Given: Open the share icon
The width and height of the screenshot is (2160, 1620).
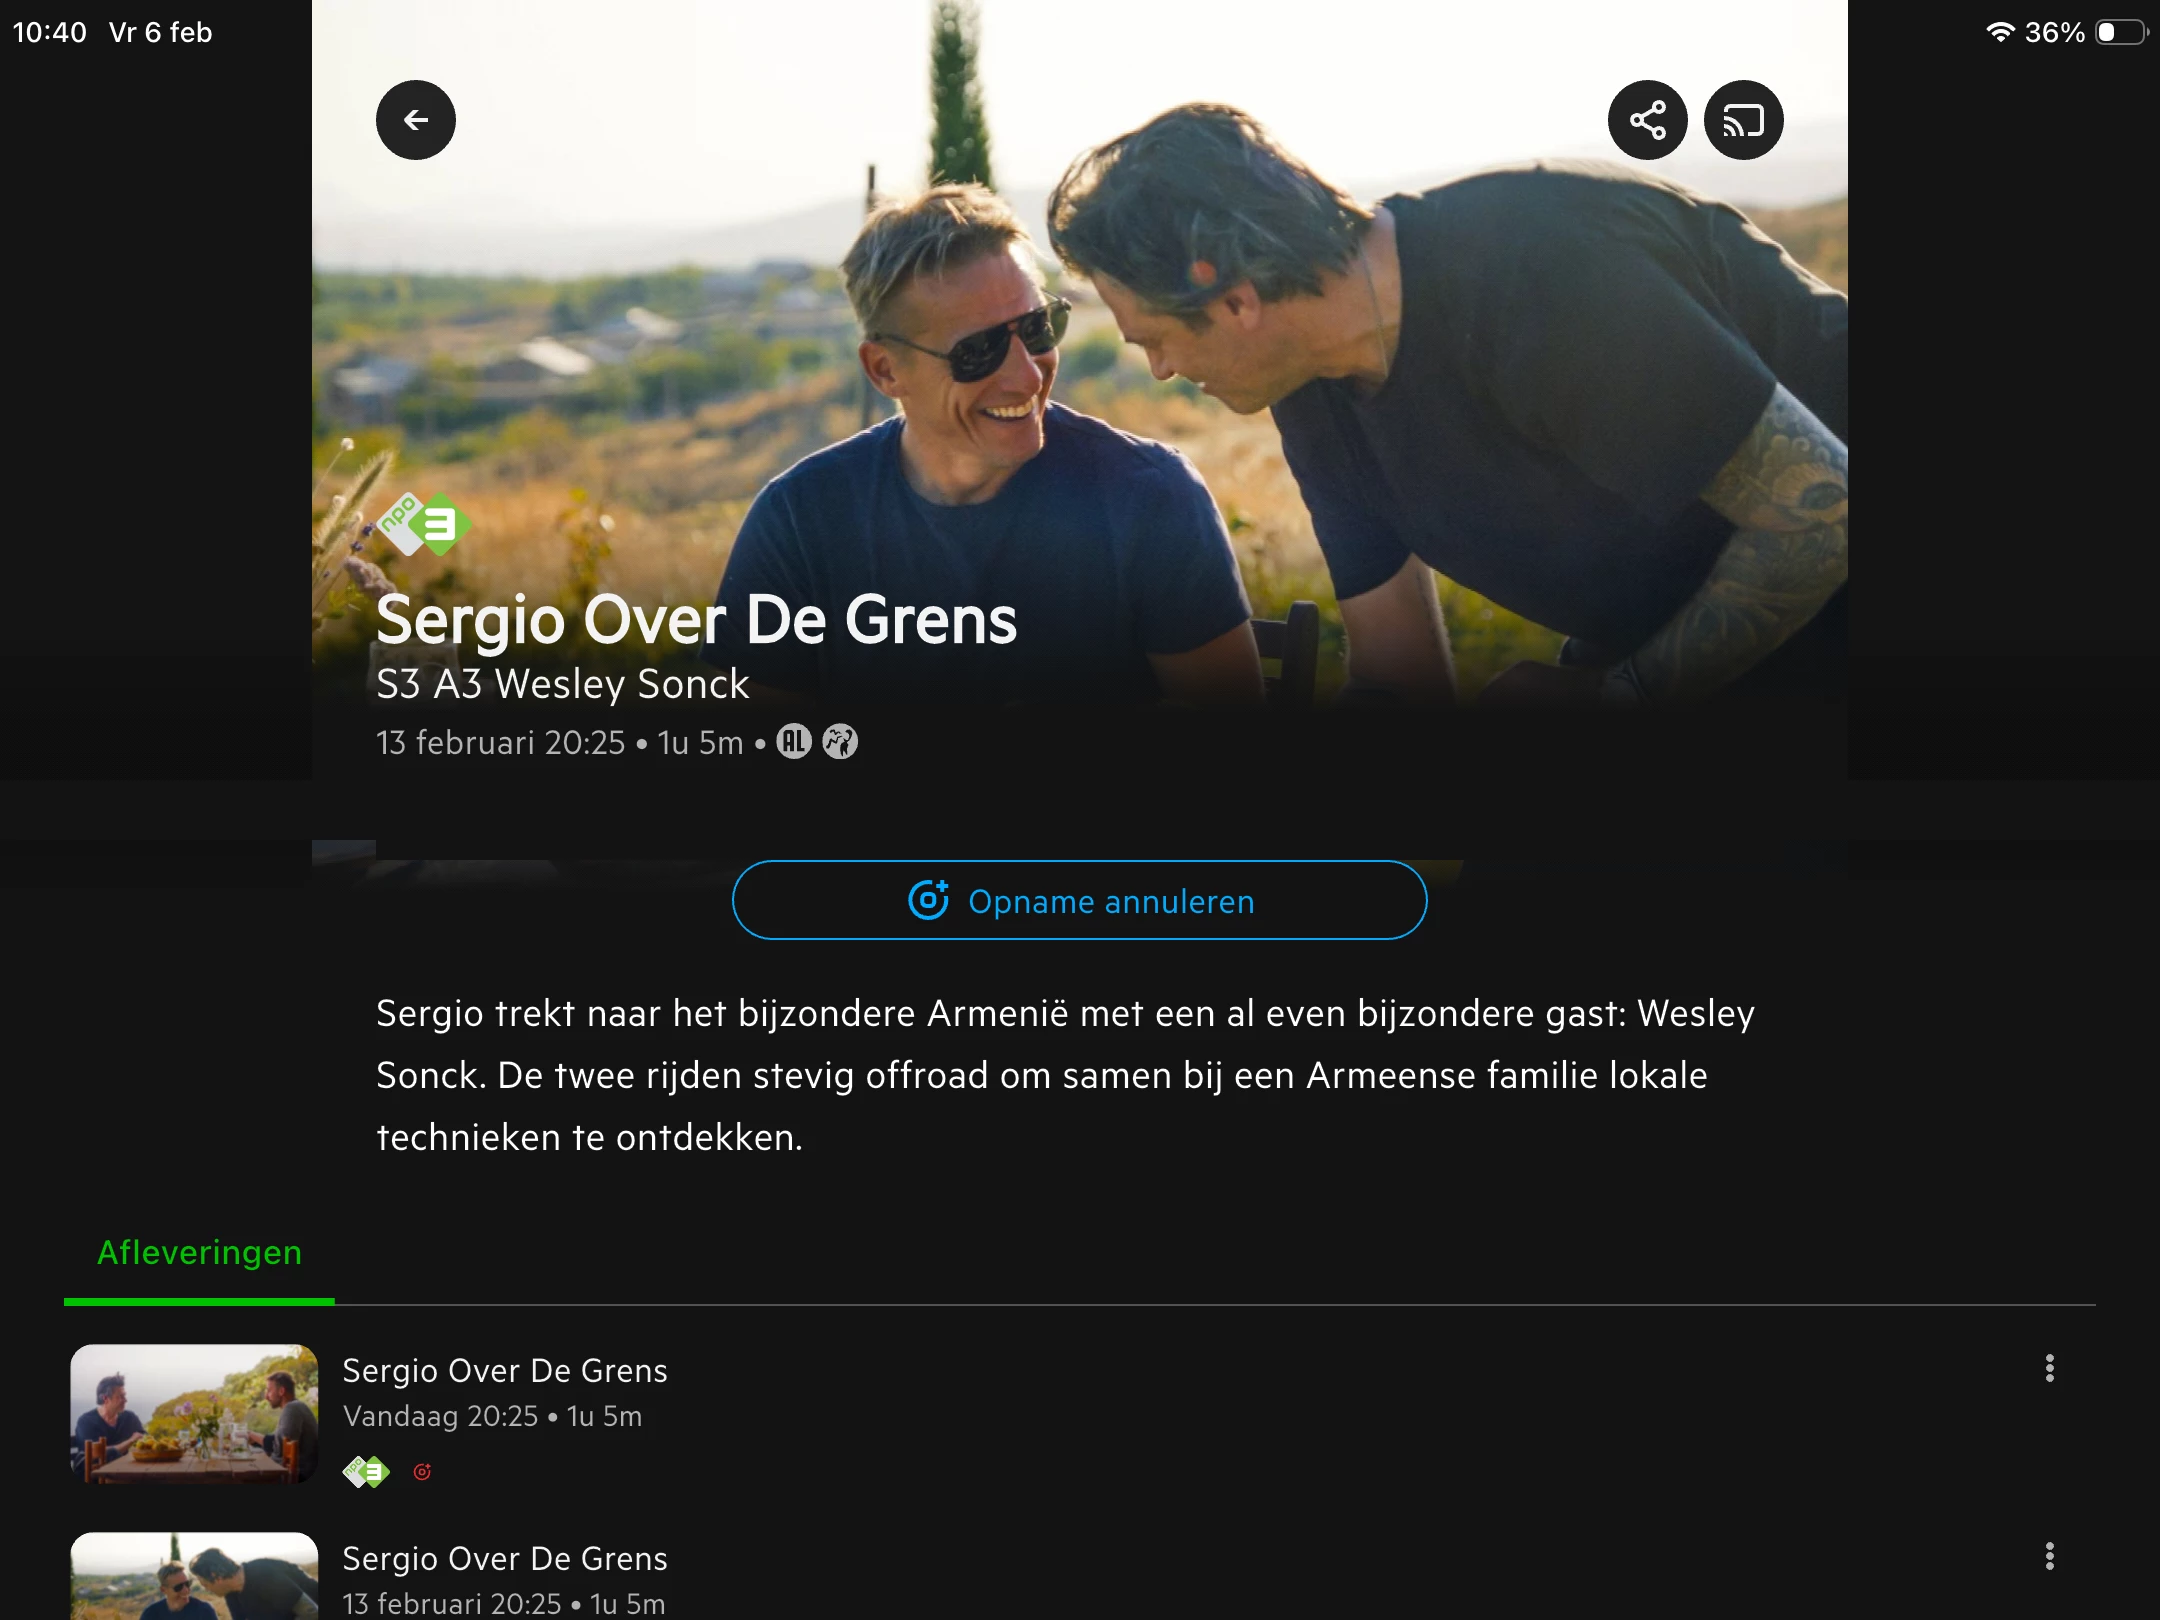Looking at the screenshot, I should [x=1647, y=120].
